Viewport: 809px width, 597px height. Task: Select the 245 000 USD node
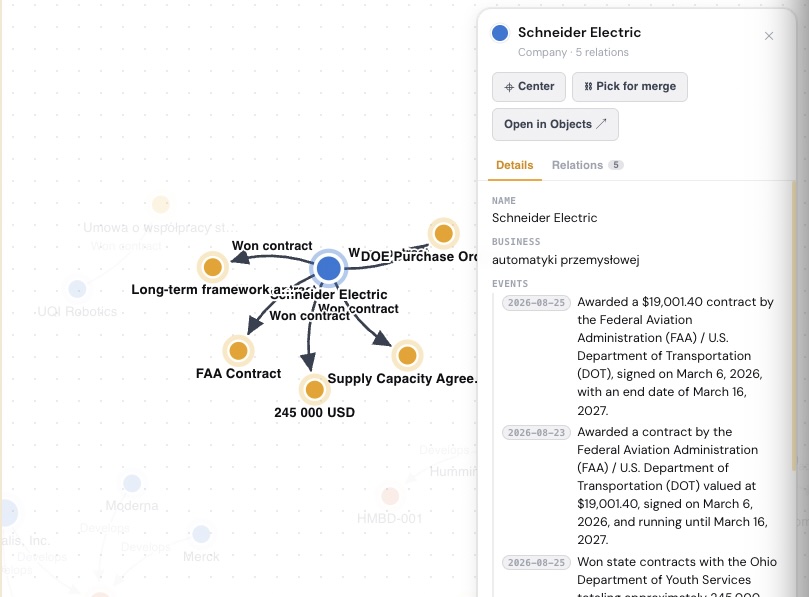[x=315, y=390]
